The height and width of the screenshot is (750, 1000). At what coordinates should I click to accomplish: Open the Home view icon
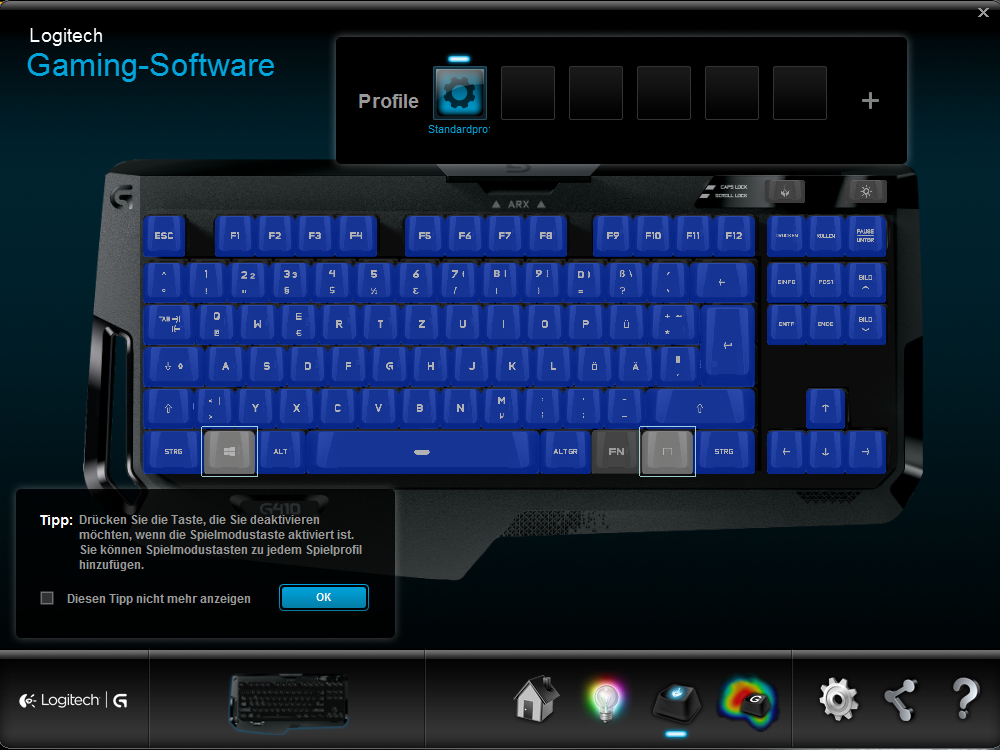pos(537,698)
